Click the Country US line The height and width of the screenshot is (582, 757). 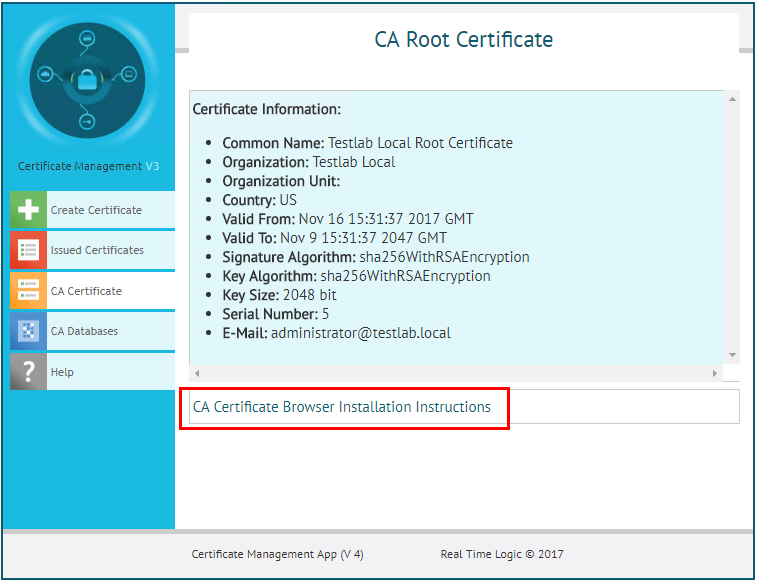point(259,200)
